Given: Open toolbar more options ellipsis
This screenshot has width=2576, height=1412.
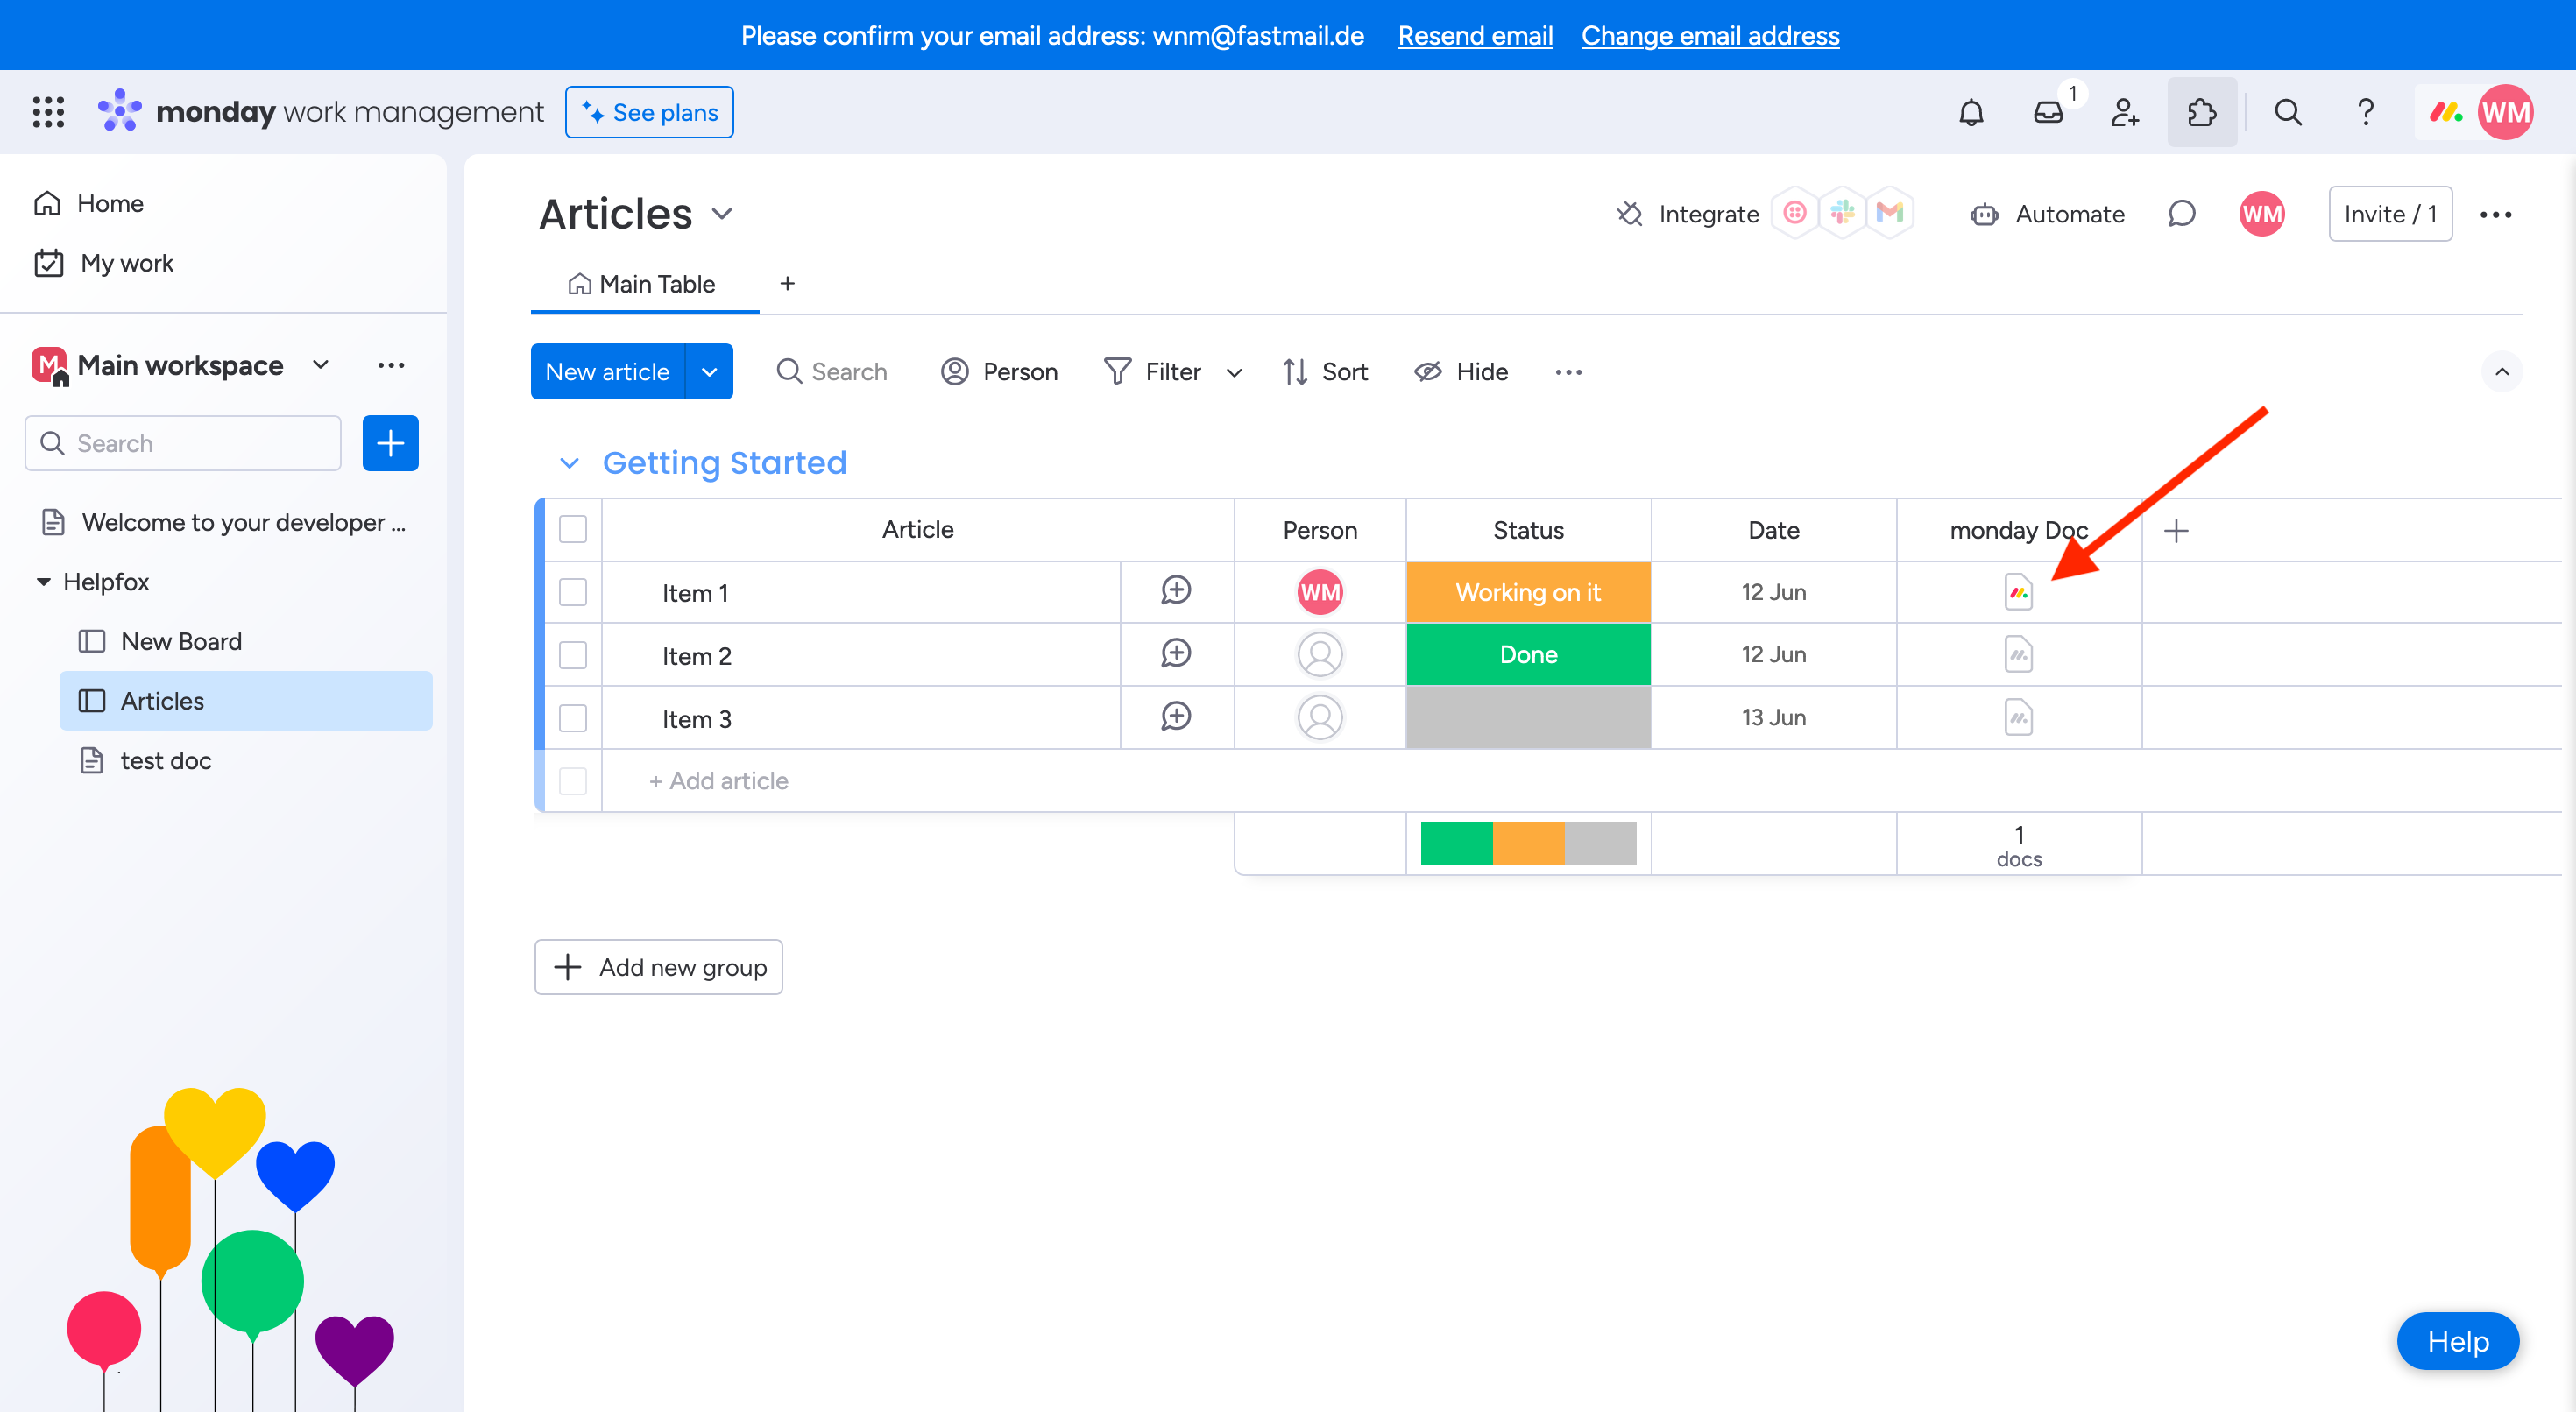Looking at the screenshot, I should pos(1568,372).
